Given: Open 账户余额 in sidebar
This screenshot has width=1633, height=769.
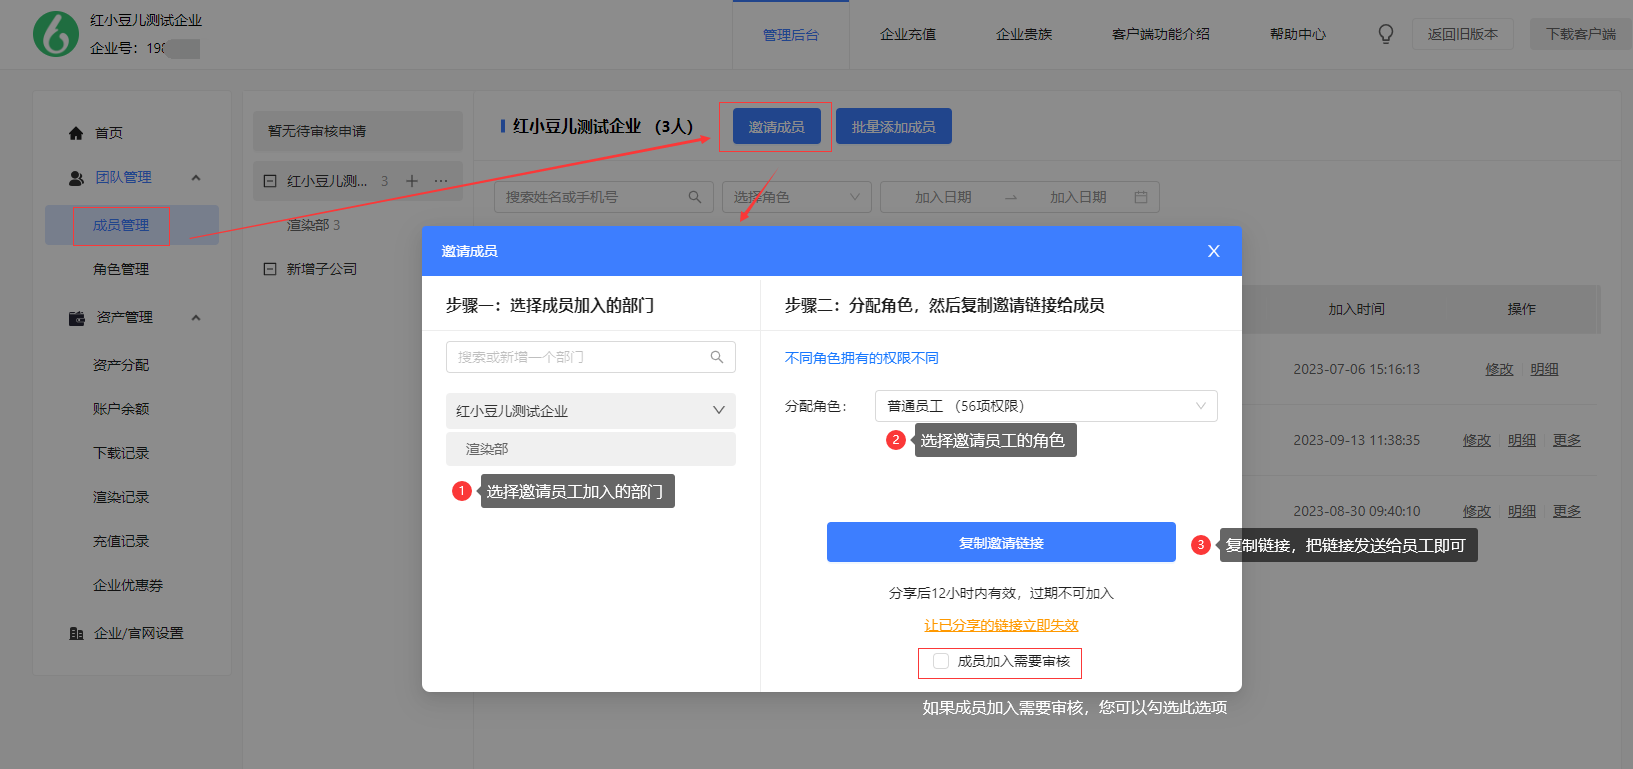Looking at the screenshot, I should click(121, 409).
